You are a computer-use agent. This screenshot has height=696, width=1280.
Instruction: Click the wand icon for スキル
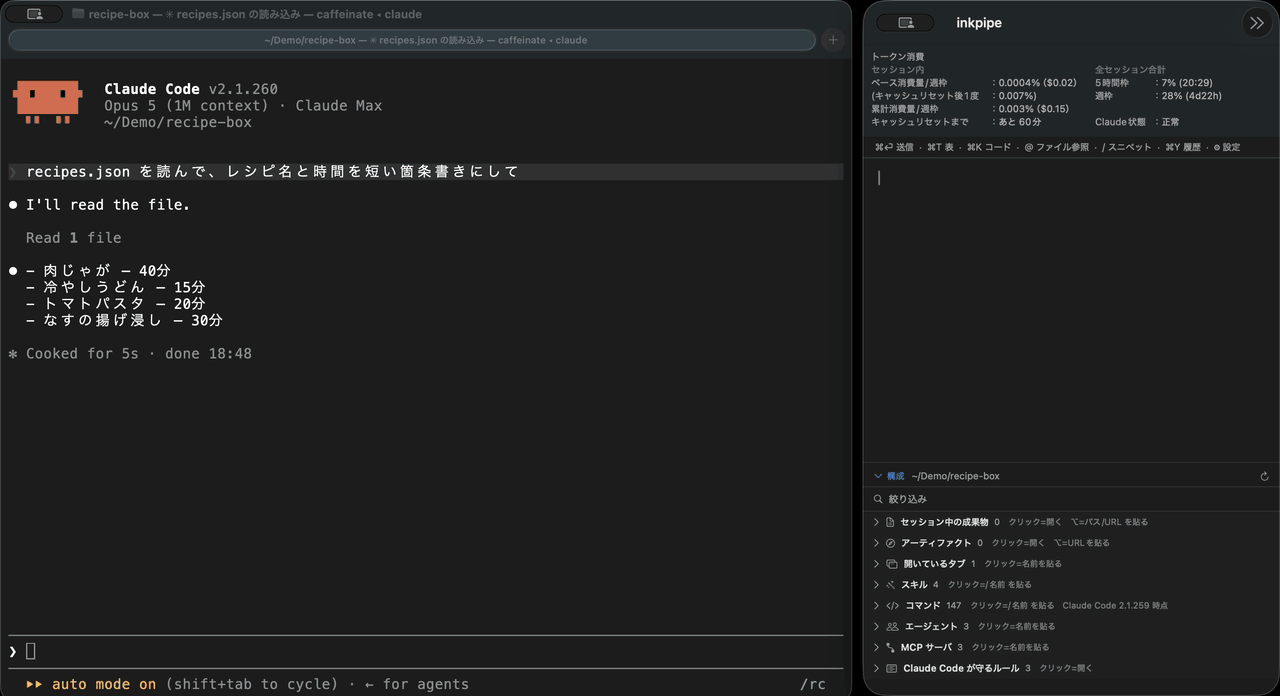point(890,585)
